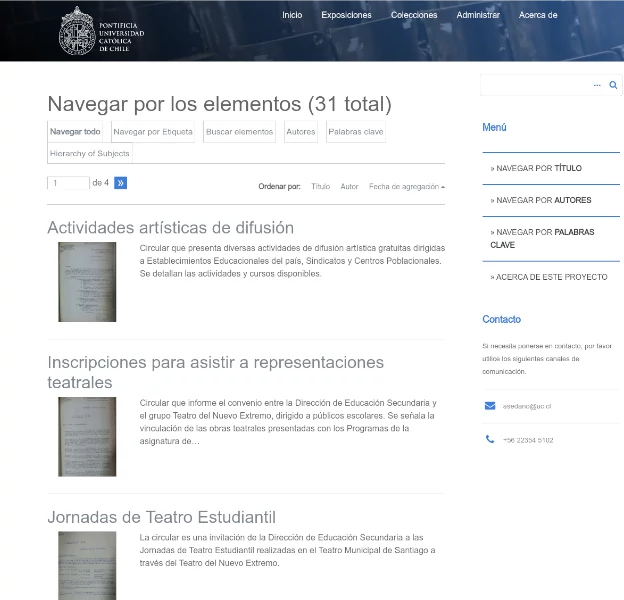Image resolution: width=624 pixels, height=600 pixels.
Task: Open the Colecciones menu item
Action: pos(414,15)
